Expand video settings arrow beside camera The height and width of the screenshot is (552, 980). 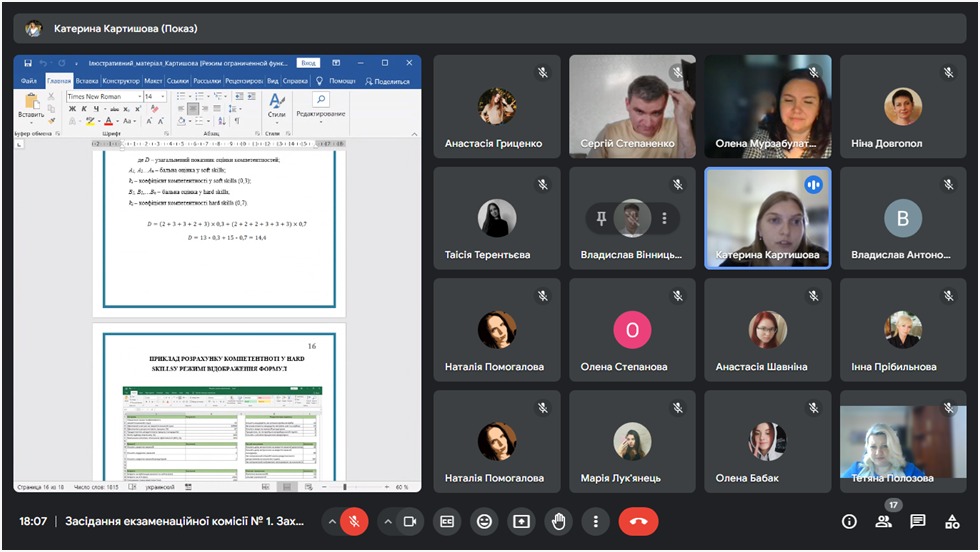(x=387, y=521)
